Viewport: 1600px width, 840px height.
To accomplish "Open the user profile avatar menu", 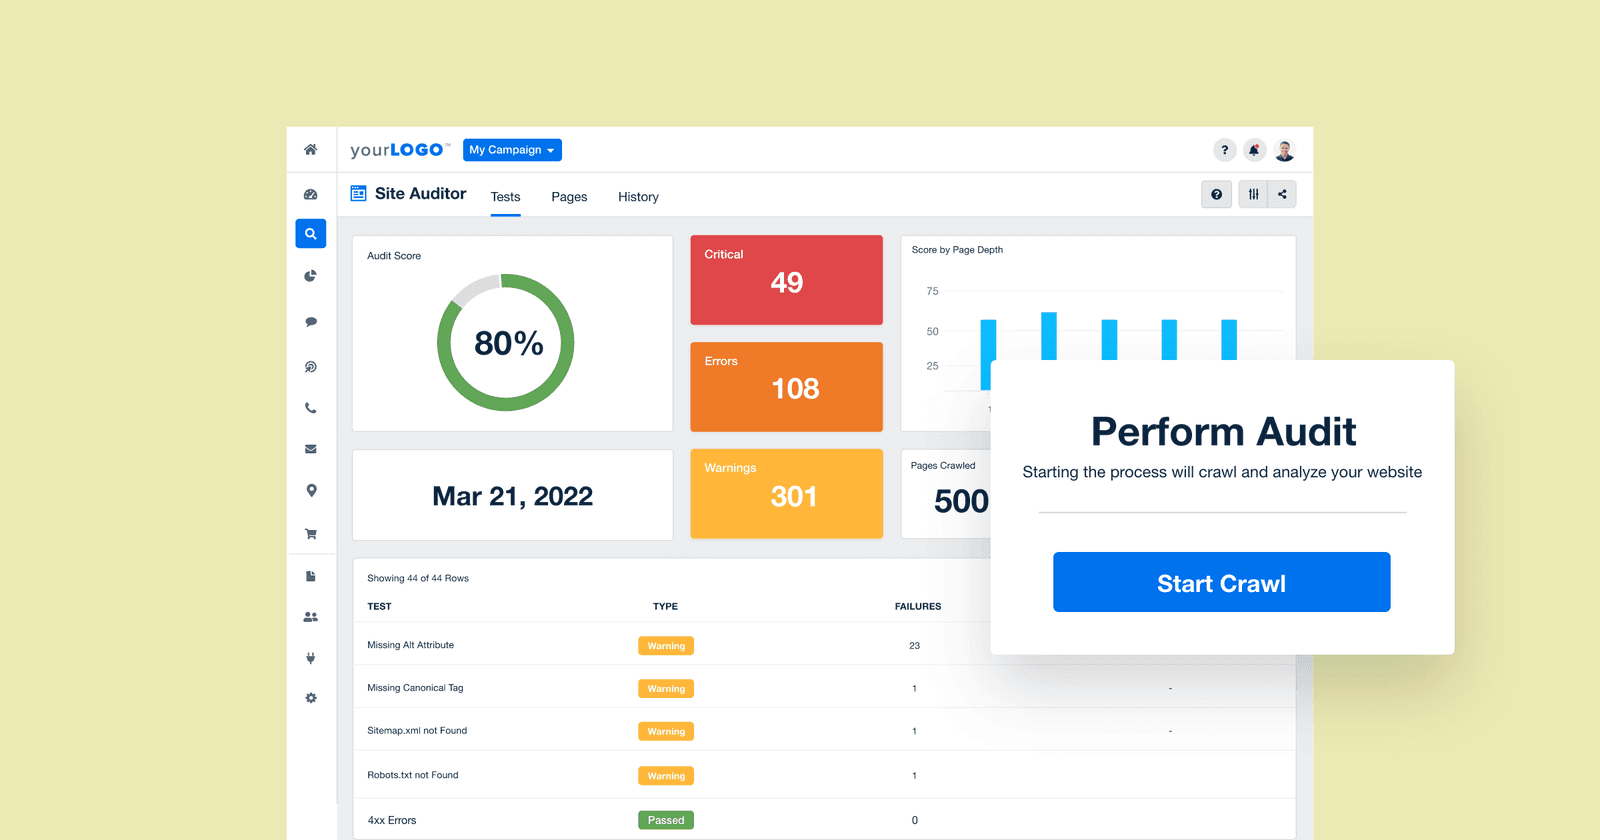I will pyautogui.click(x=1285, y=150).
